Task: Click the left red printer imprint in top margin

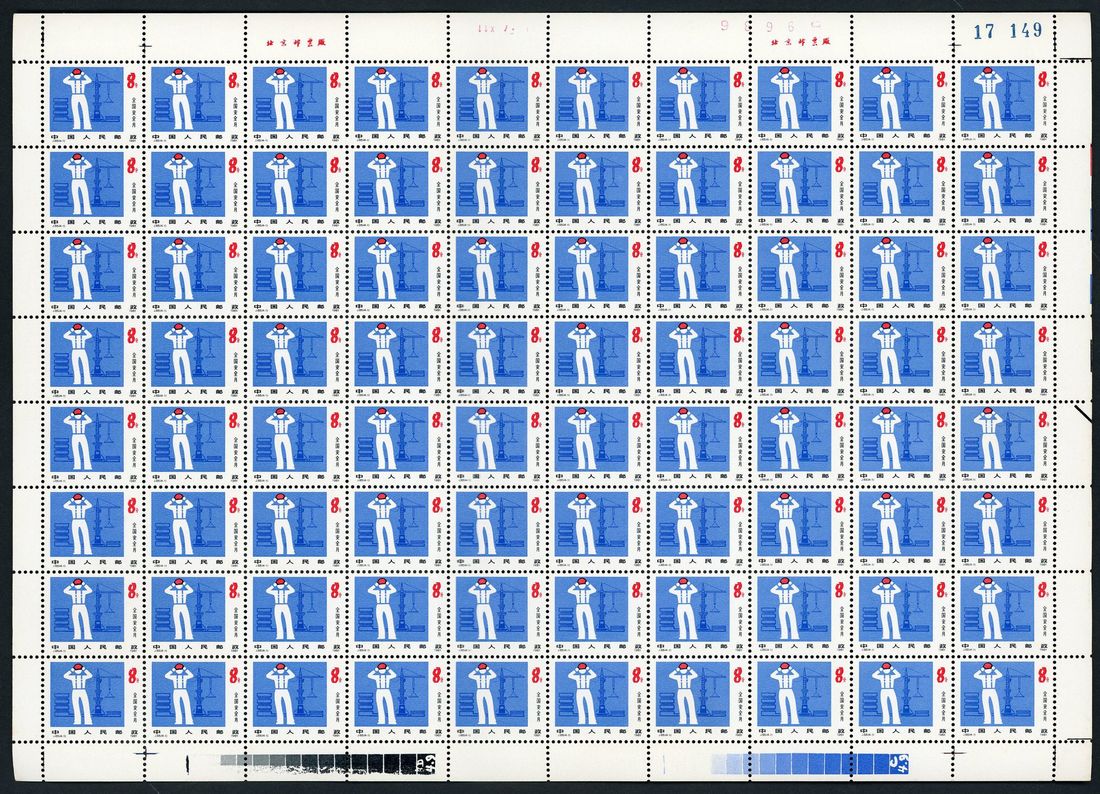Action: (287, 43)
